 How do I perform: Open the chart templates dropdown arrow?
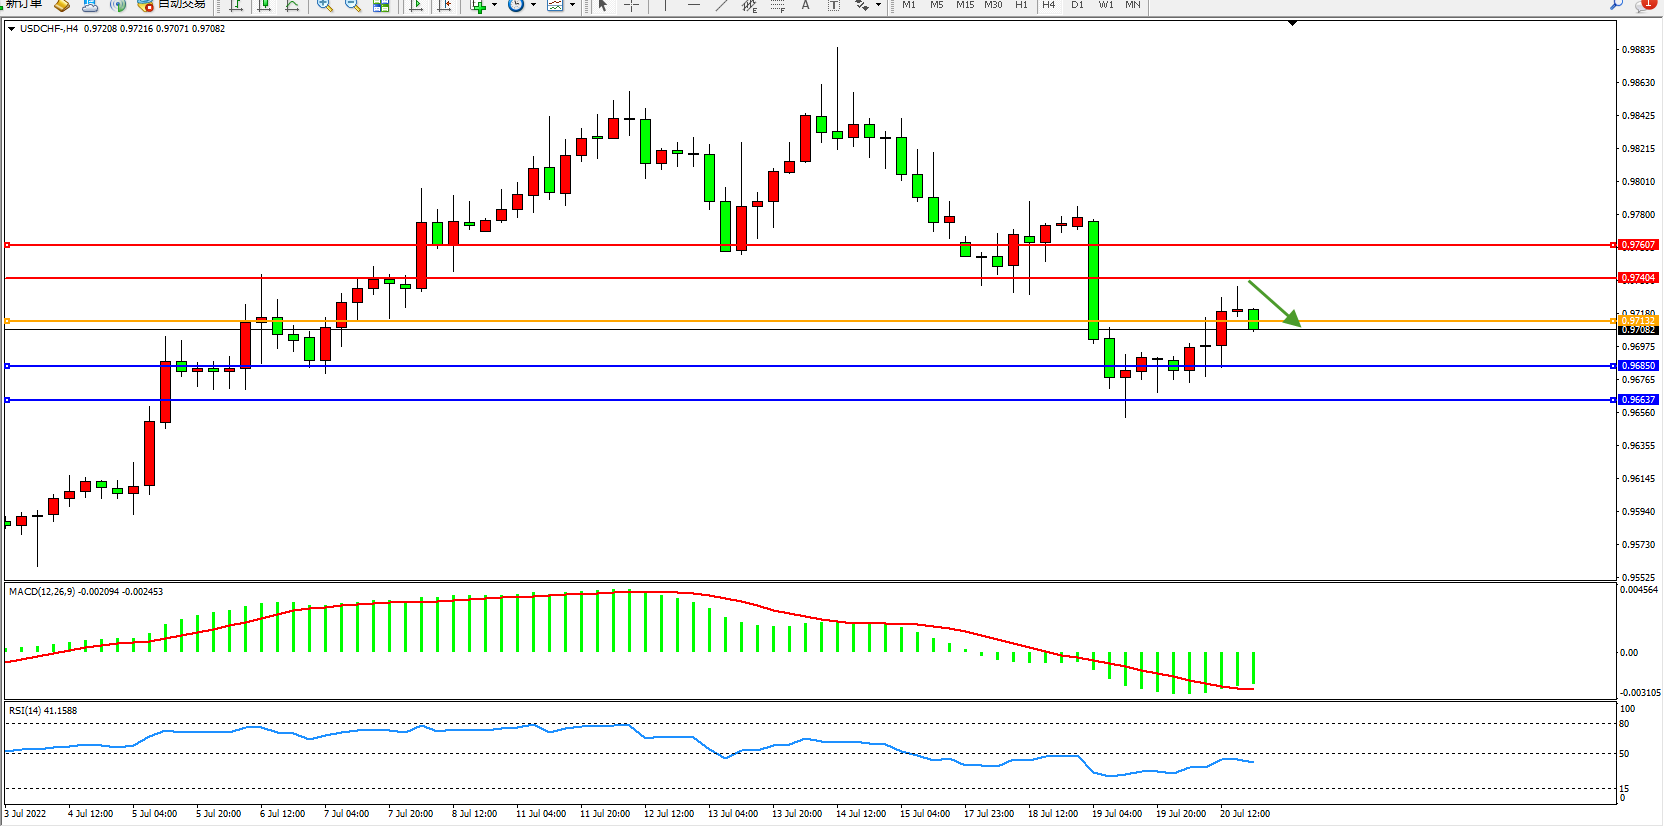pos(572,5)
